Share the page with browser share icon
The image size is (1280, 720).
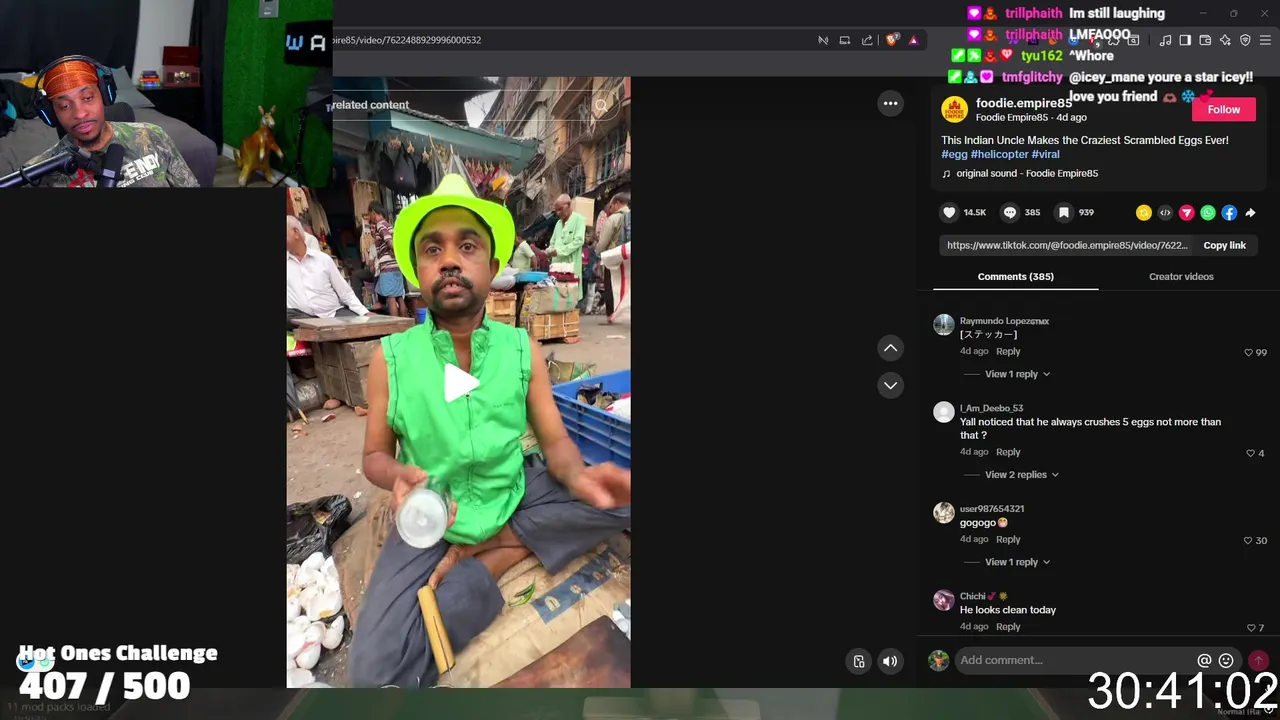(867, 40)
